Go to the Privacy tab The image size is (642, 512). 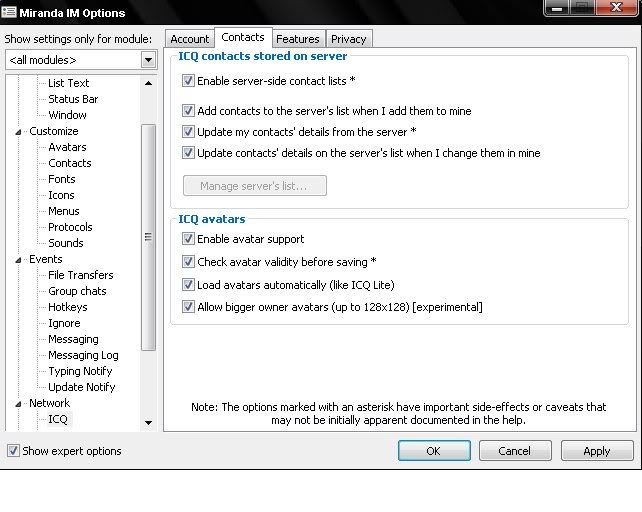tap(348, 39)
